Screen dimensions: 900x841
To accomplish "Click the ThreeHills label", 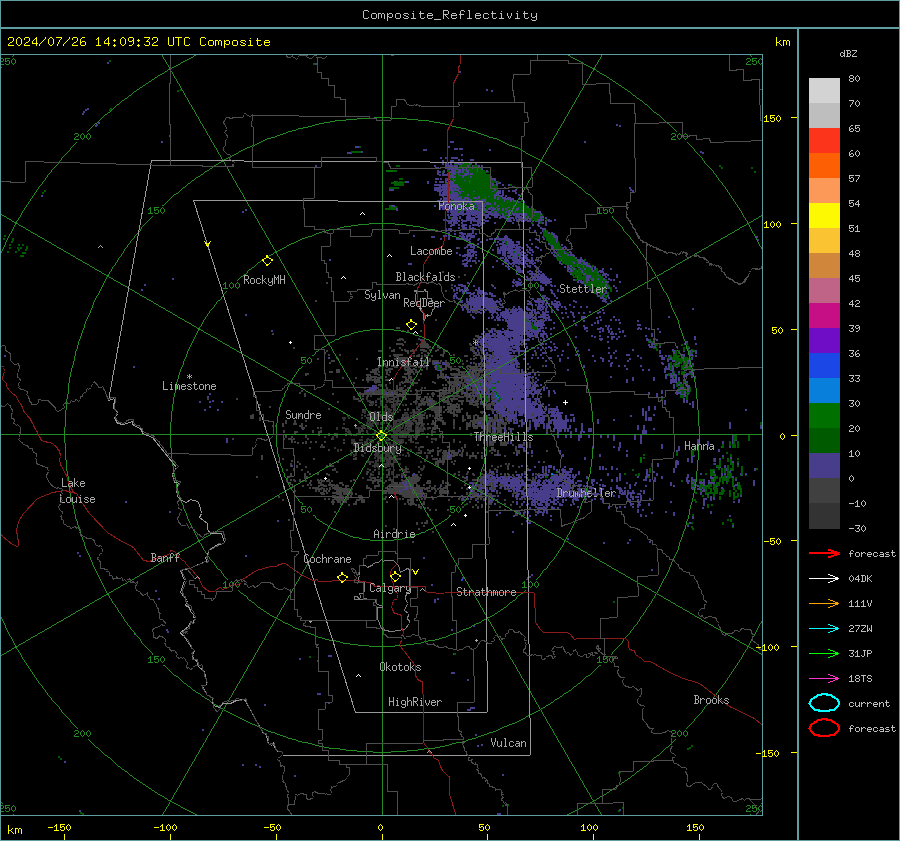I will (x=503, y=437).
